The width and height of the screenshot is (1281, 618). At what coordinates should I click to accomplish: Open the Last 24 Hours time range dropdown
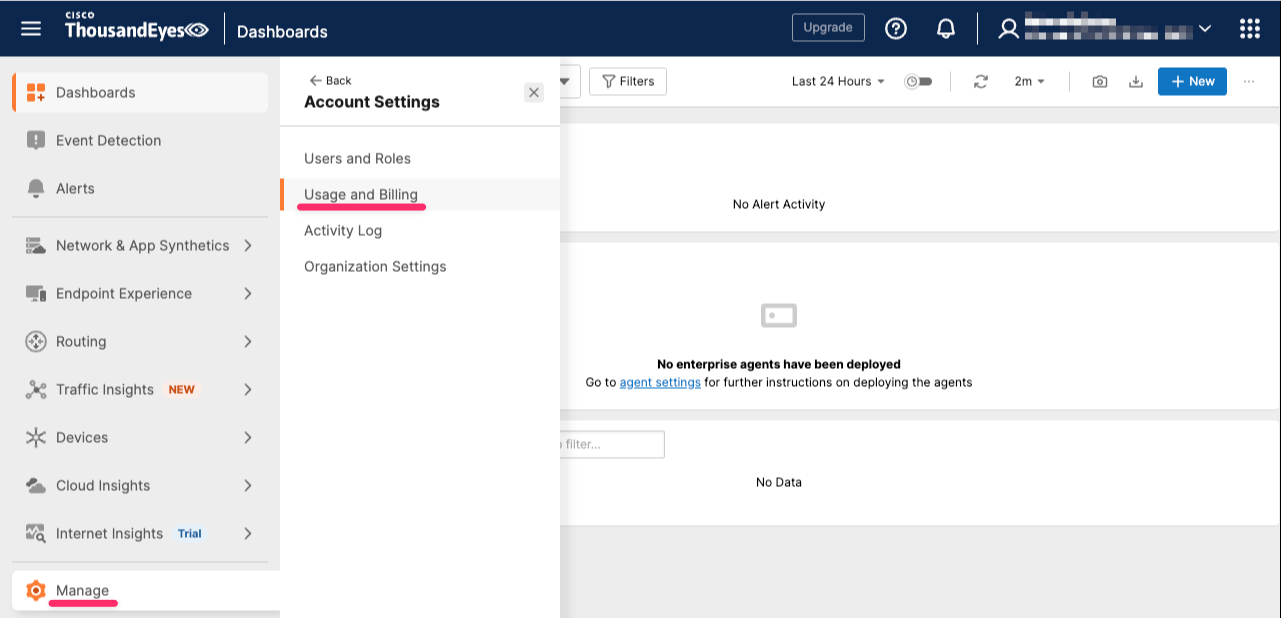838,82
